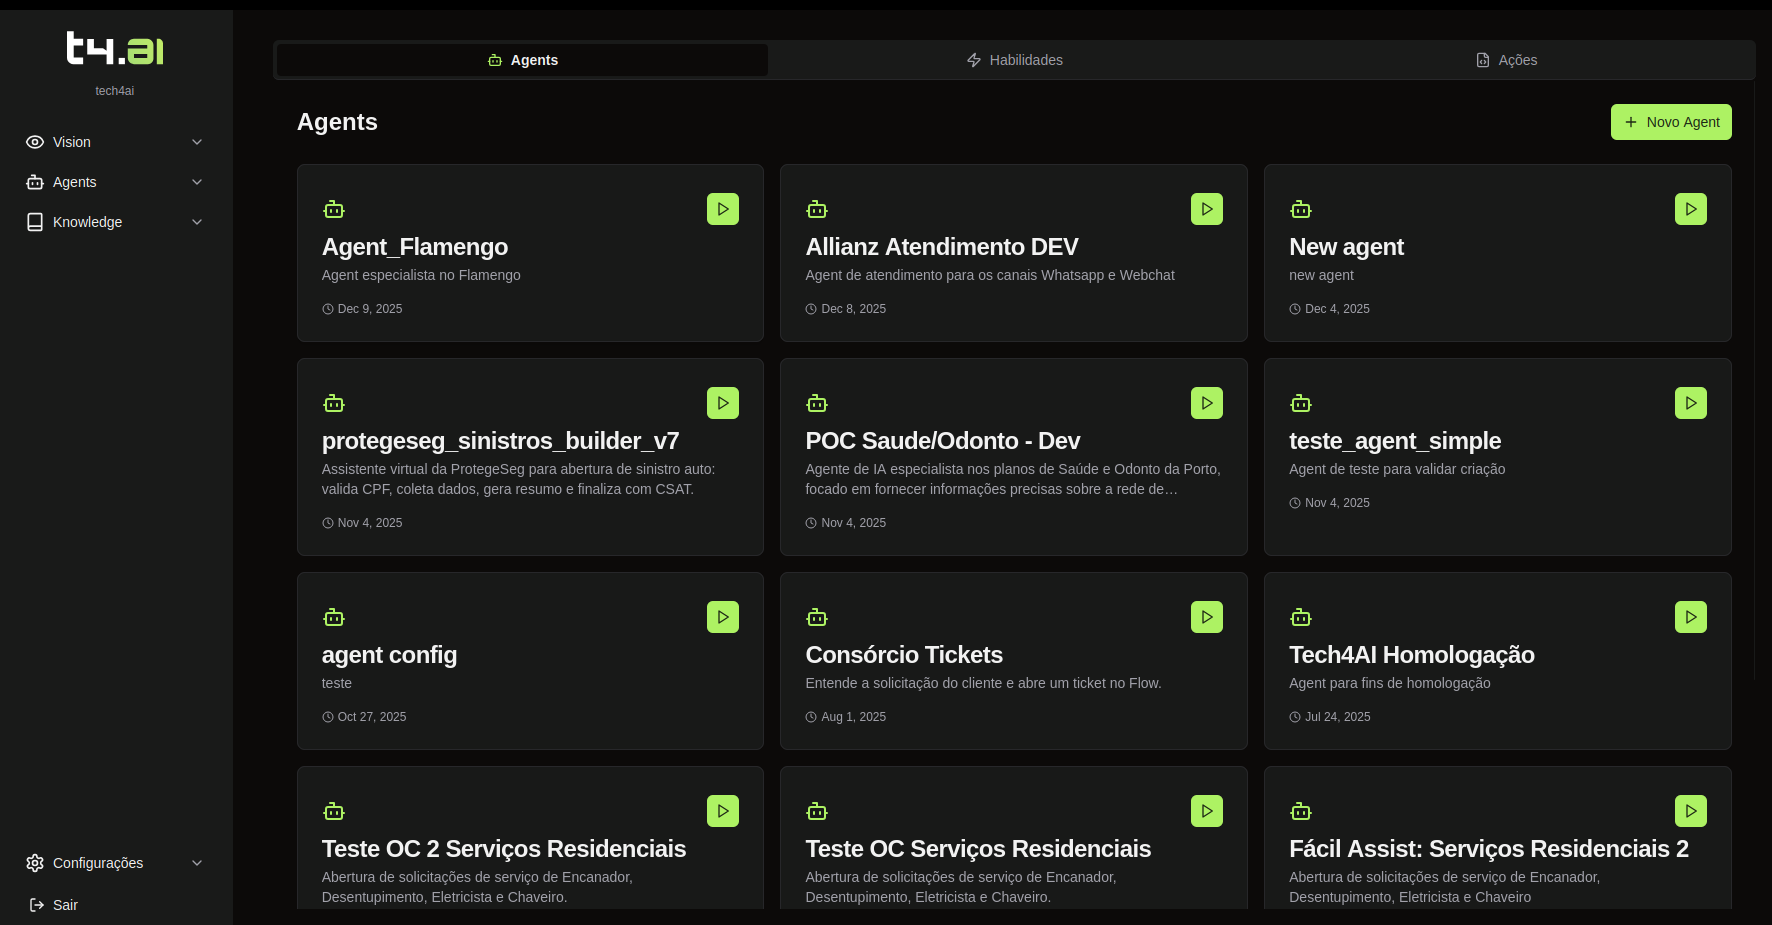Start the New agent using play icon

coord(1690,209)
